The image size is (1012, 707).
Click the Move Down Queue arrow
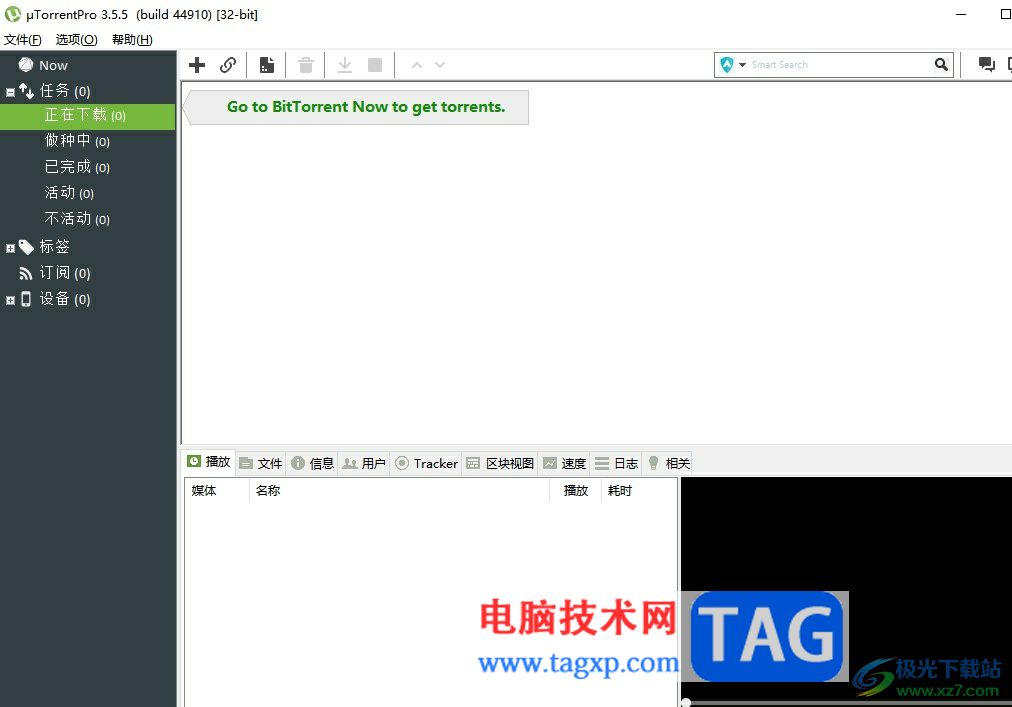(440, 65)
